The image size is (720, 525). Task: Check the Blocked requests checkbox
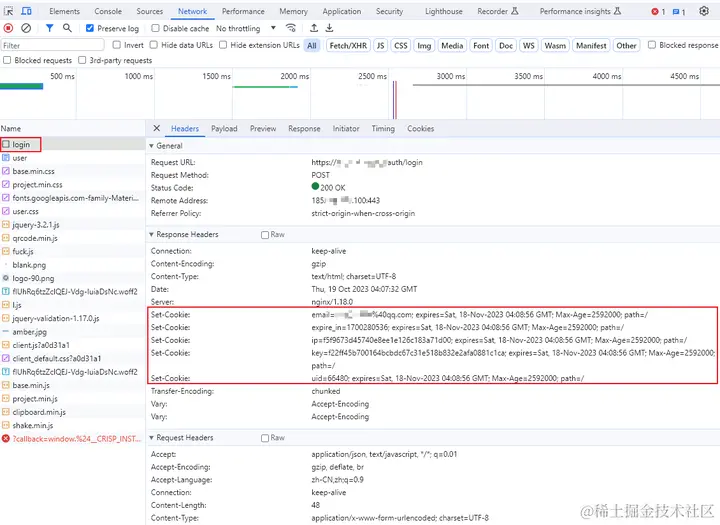tap(7, 60)
